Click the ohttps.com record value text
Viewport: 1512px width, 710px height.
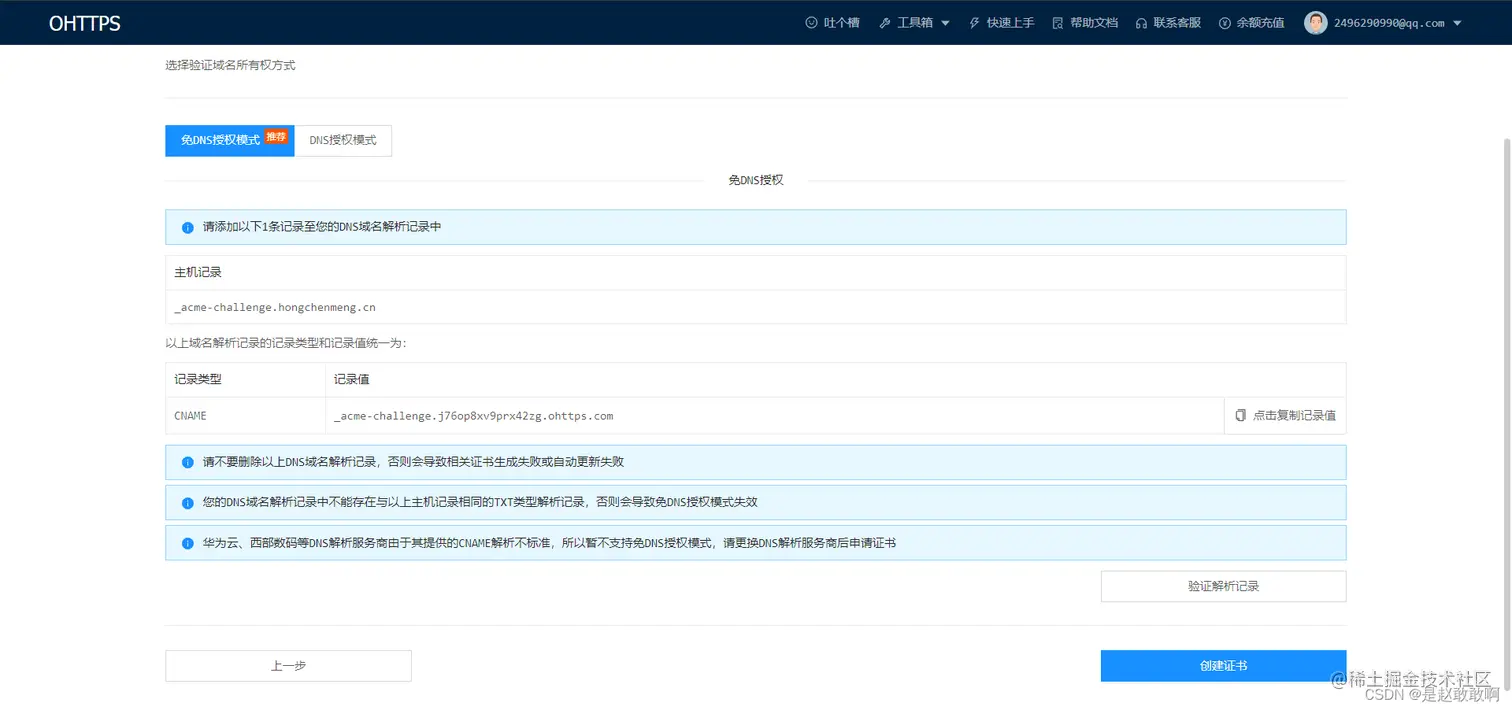473,415
